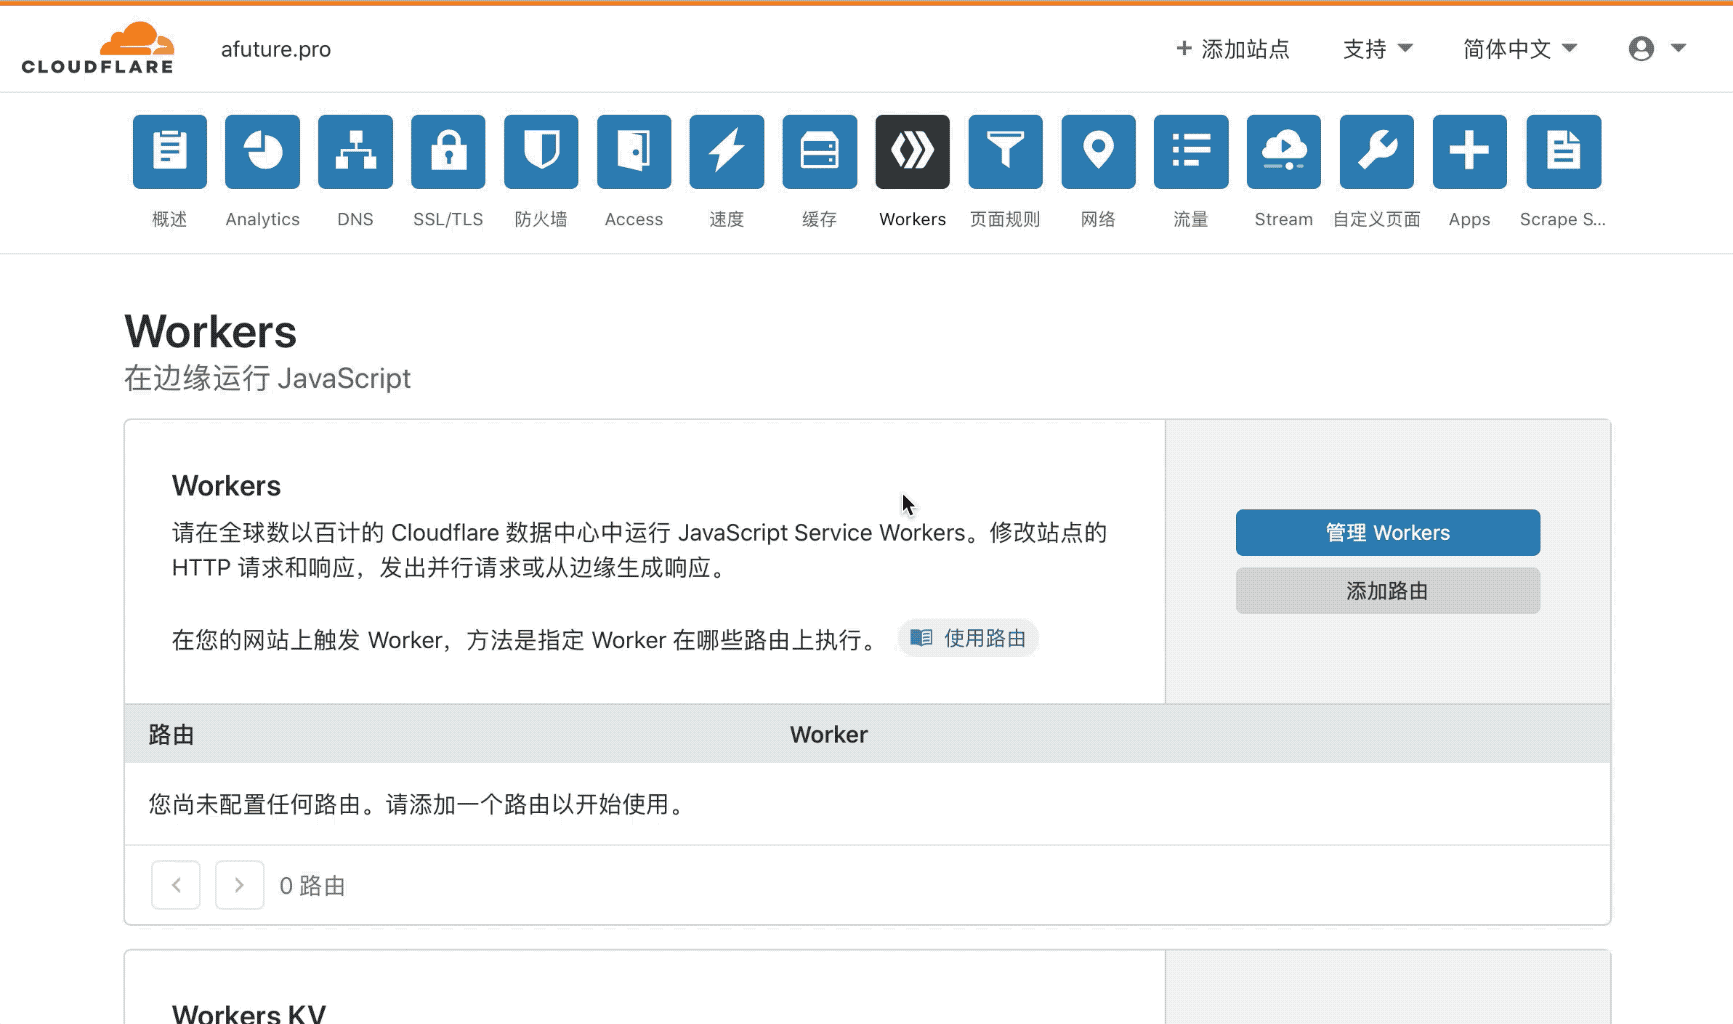Image resolution: width=1733 pixels, height=1024 pixels.
Task: Open the Scrape Shield document icon
Action: [x=1564, y=152]
